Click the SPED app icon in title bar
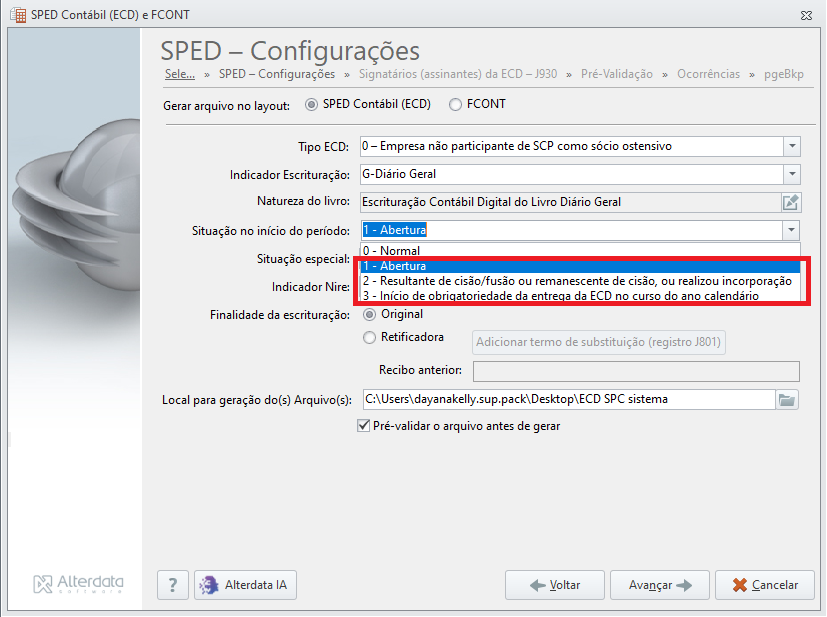 click(18, 15)
